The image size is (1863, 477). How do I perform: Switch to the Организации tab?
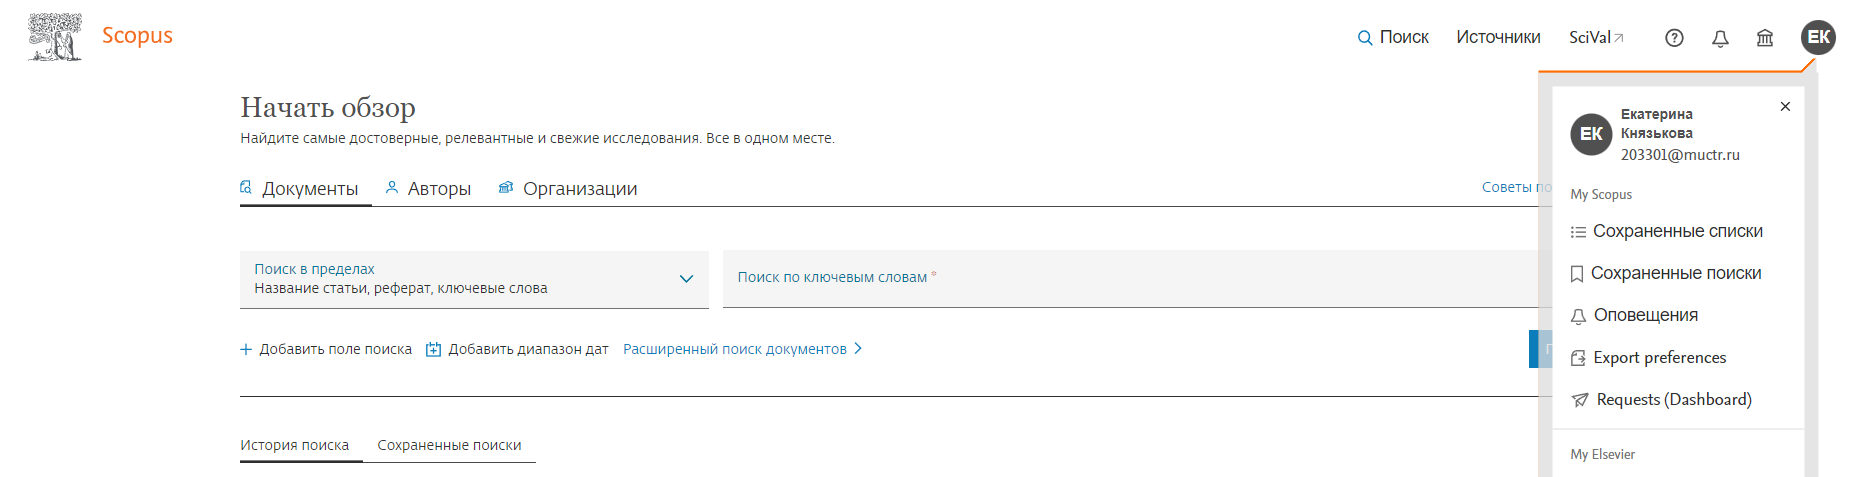point(568,188)
